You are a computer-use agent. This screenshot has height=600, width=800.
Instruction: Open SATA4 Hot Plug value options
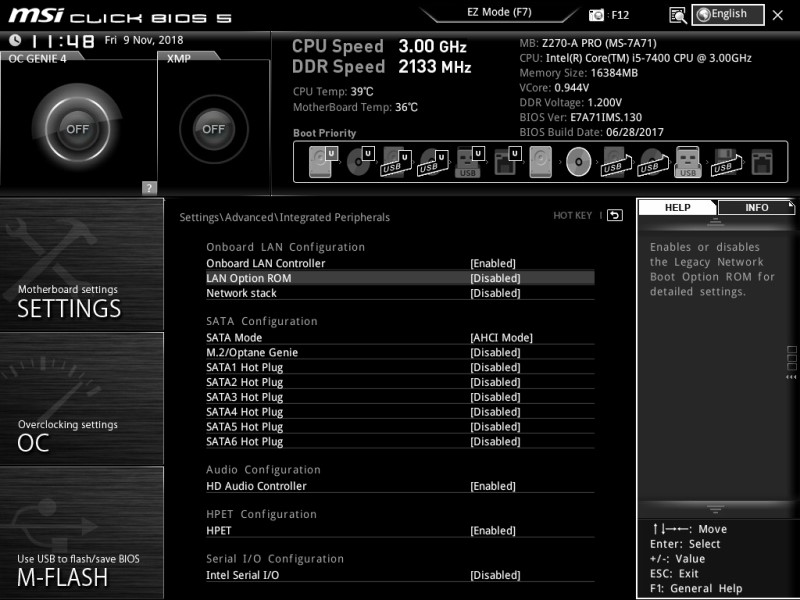point(495,412)
